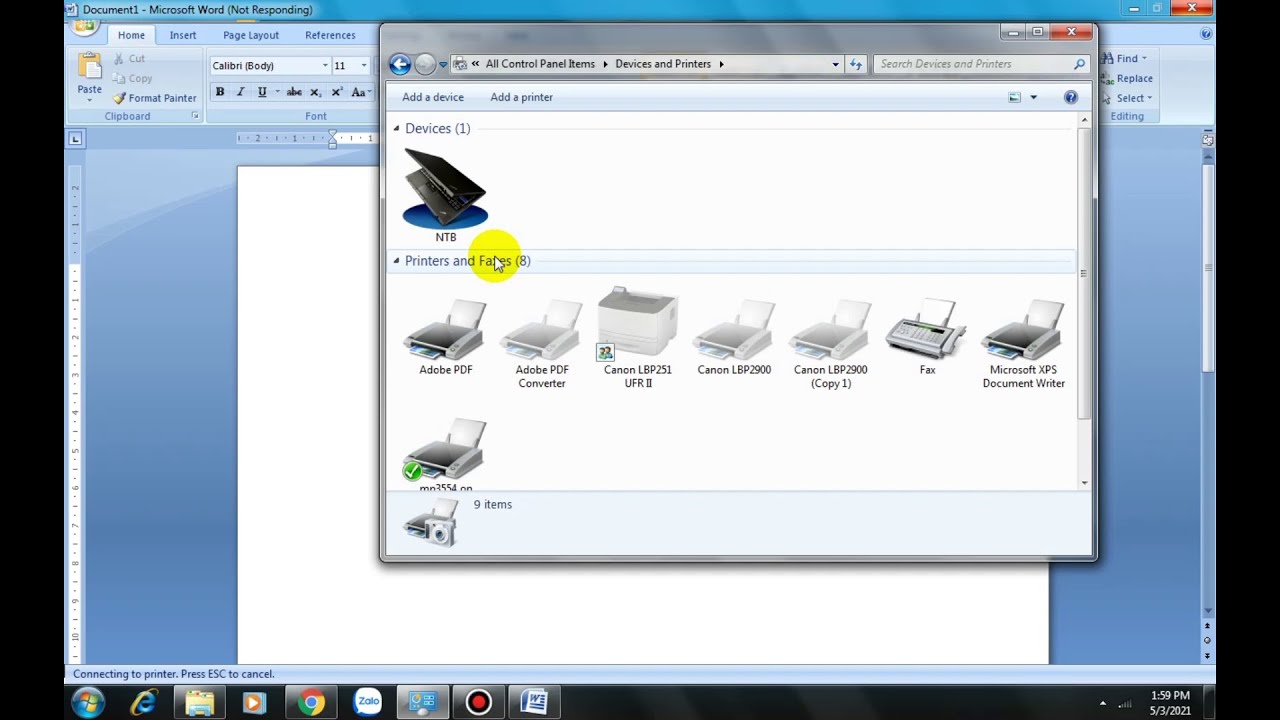The image size is (1280, 720).
Task: Click the Copy command in Word
Action: click(x=132, y=78)
